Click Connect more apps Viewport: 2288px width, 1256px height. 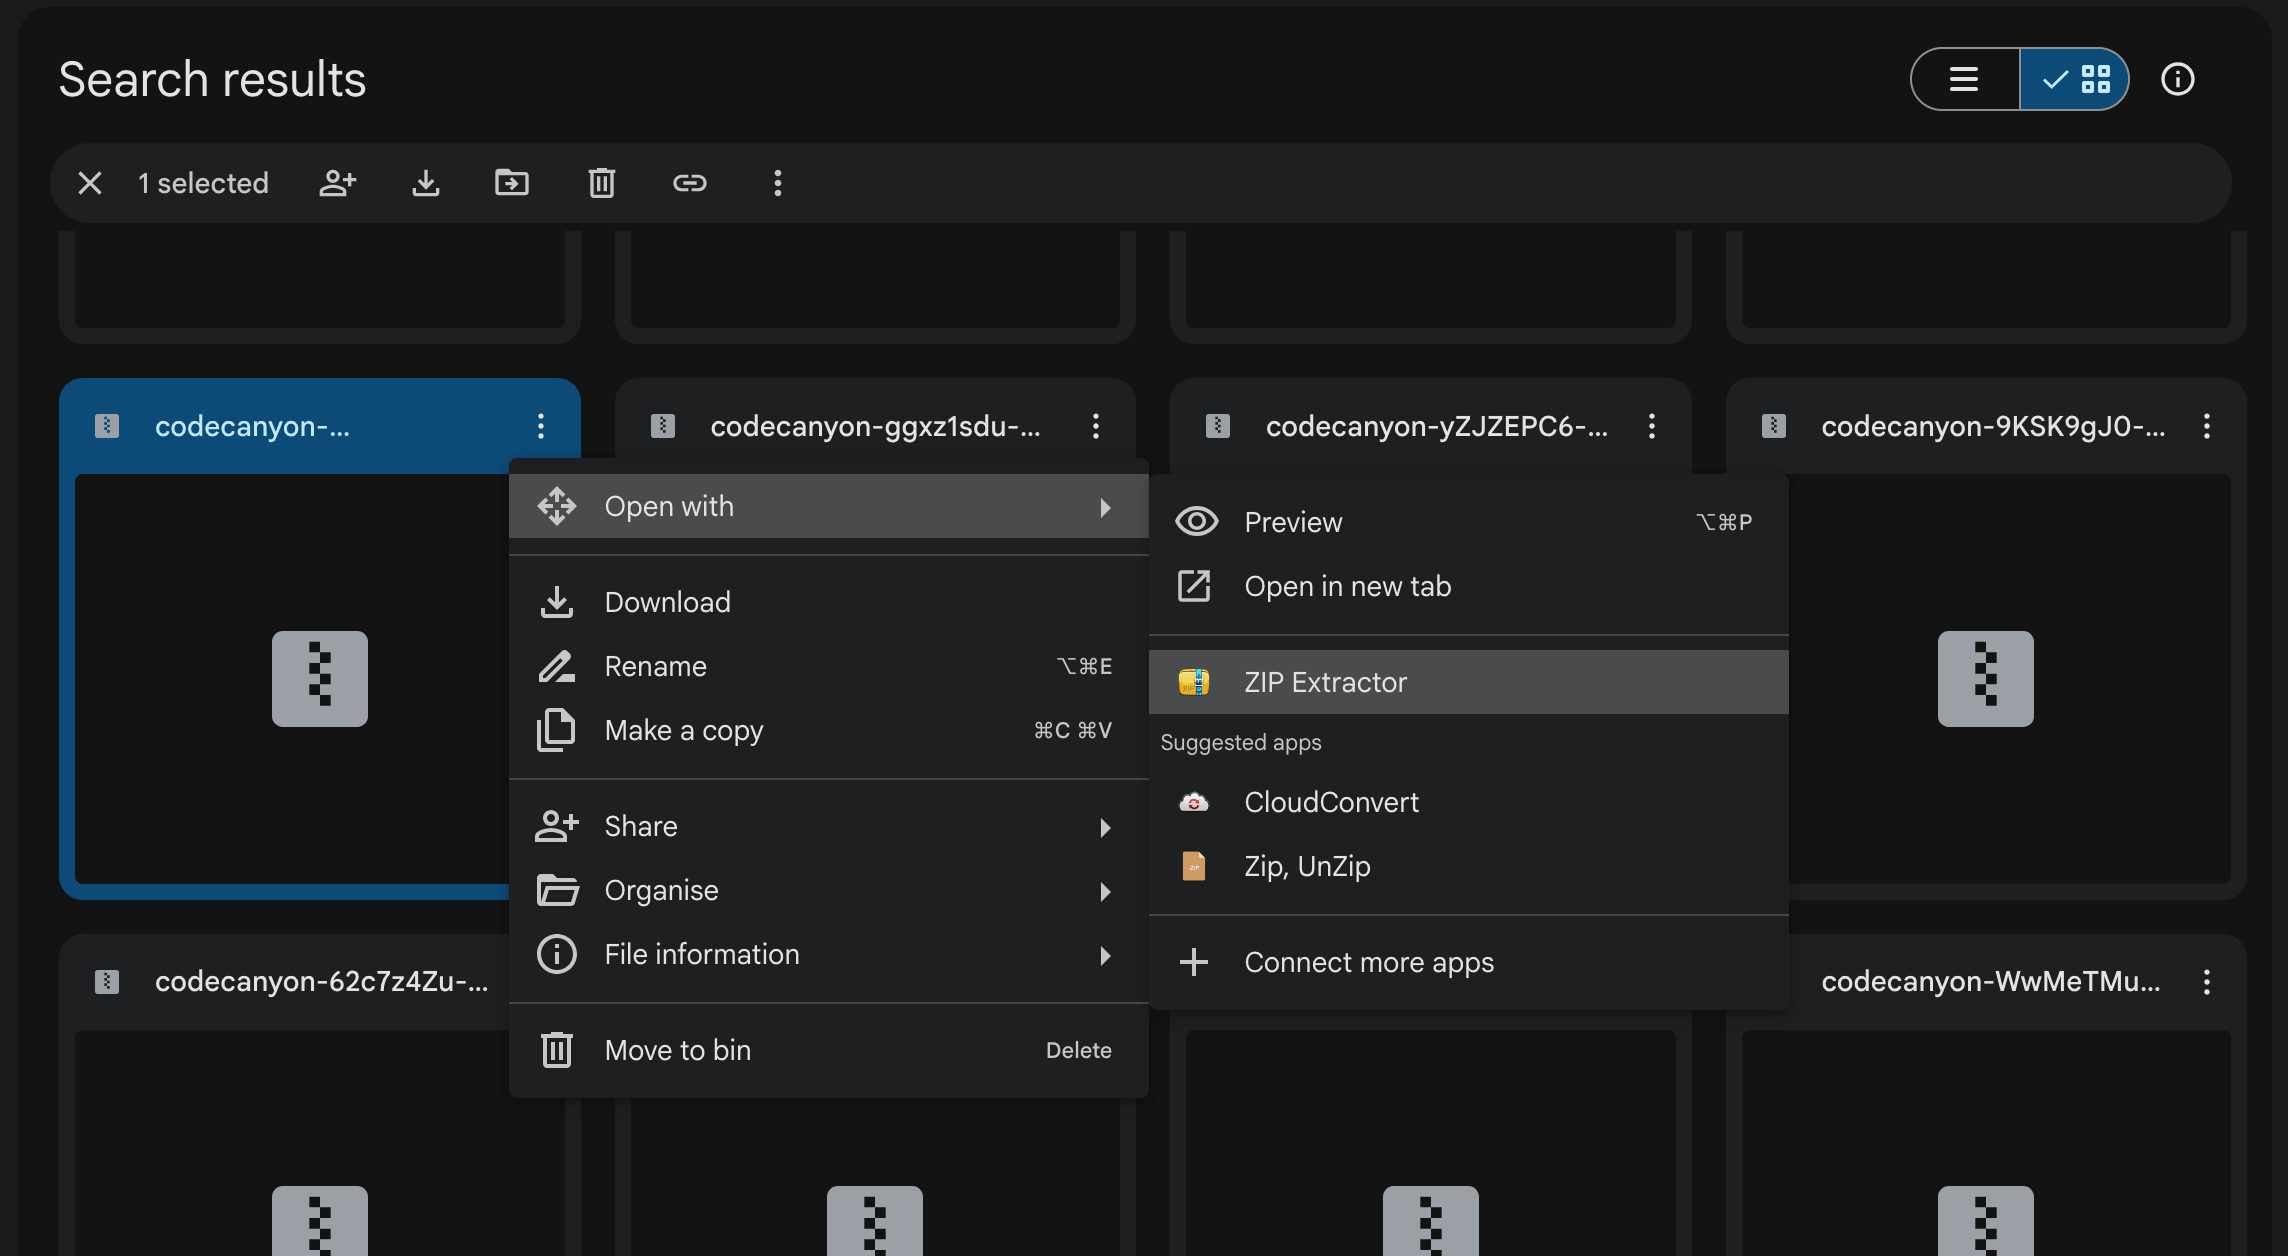pos(1469,962)
